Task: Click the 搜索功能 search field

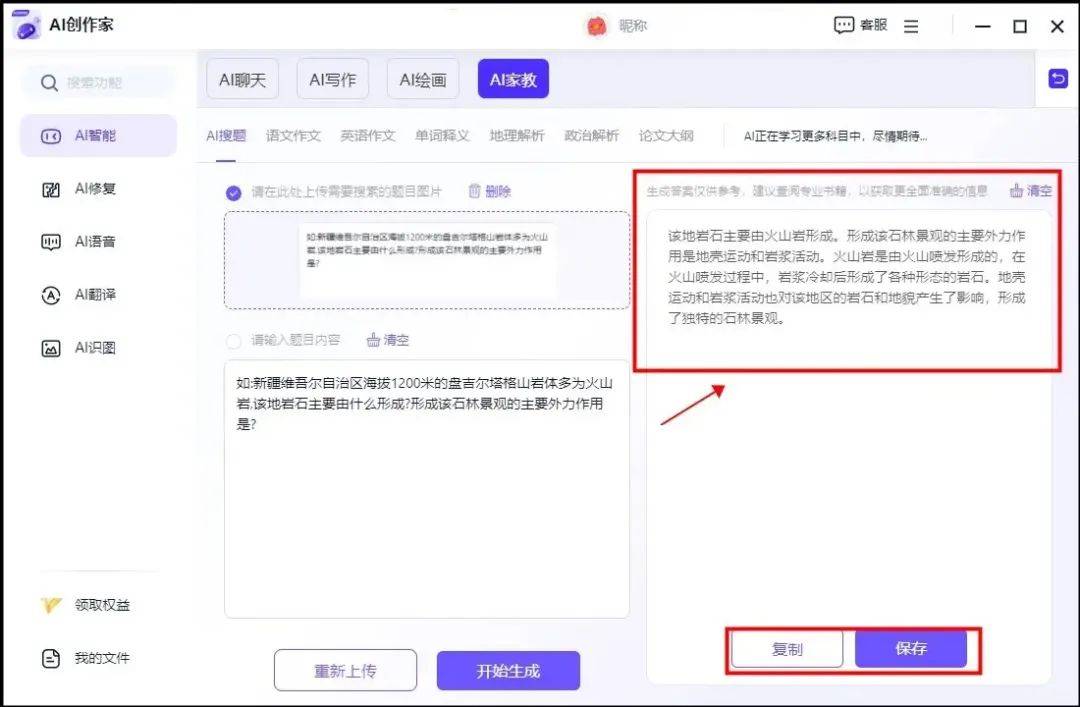Action: [x=99, y=83]
